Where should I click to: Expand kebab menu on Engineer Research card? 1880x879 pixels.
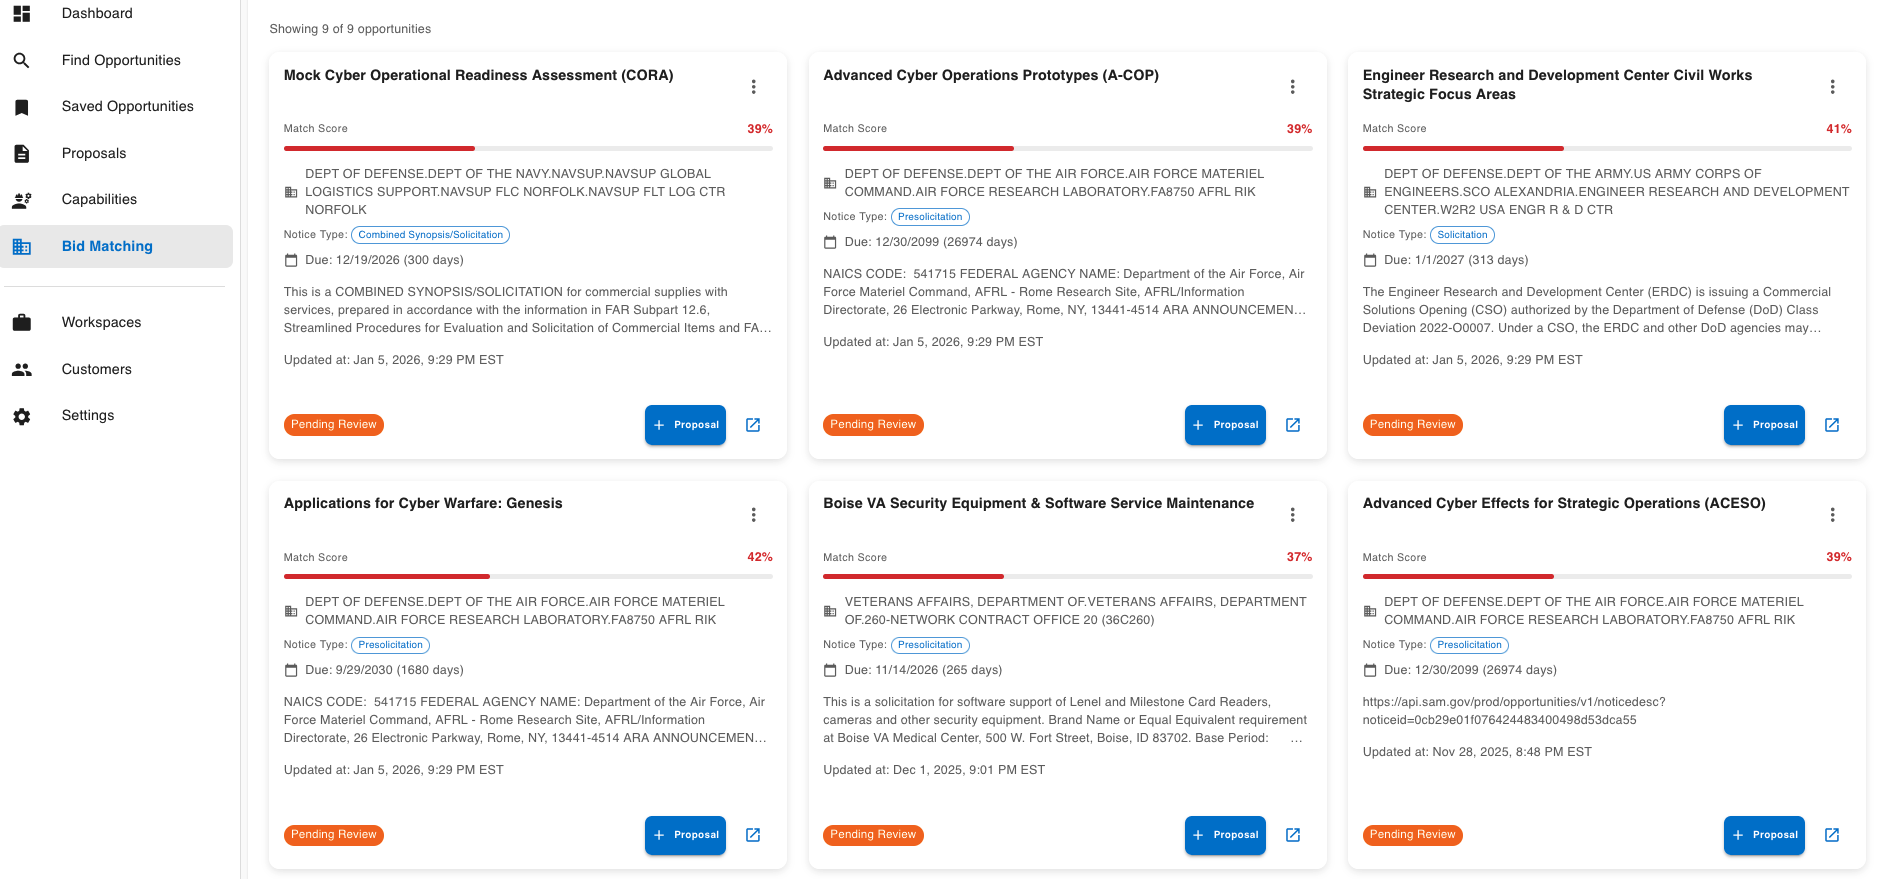coord(1832,87)
